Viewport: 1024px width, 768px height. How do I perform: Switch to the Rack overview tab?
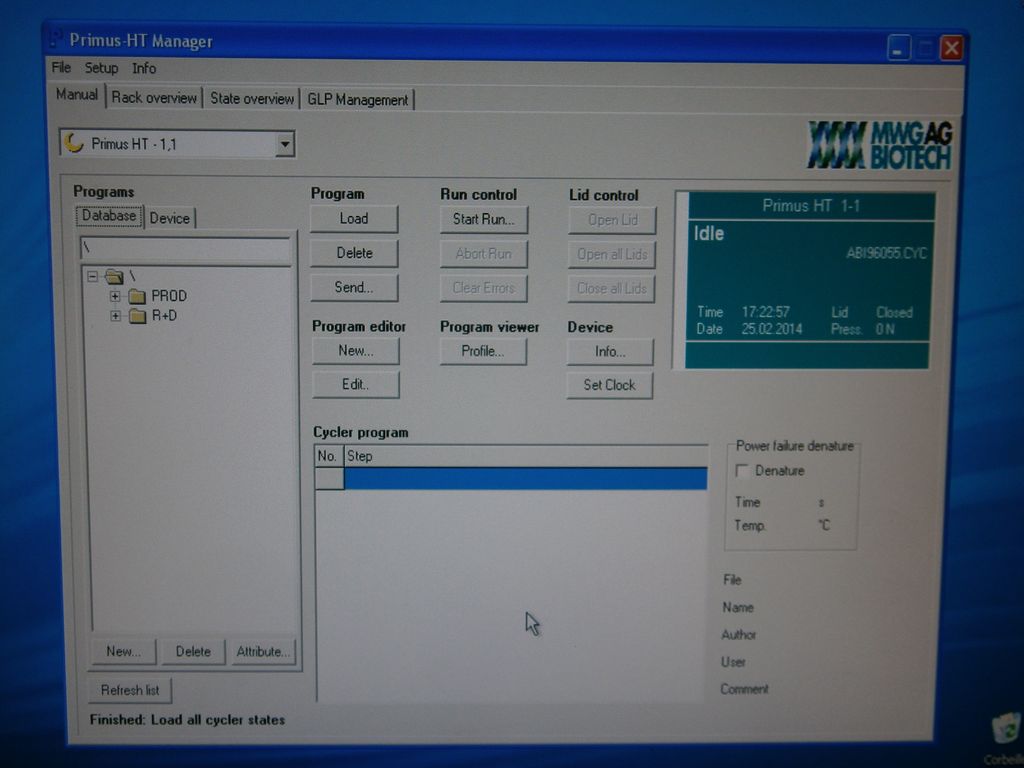(x=154, y=98)
